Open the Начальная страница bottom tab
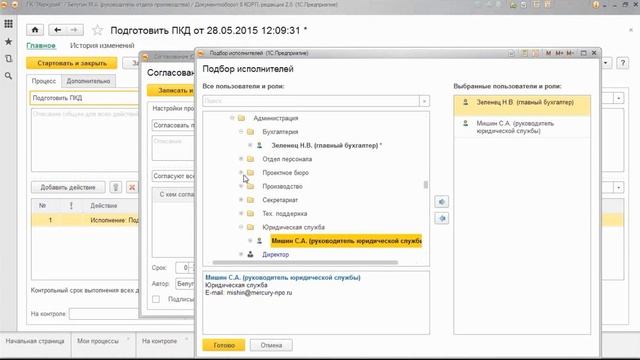 (x=35, y=341)
